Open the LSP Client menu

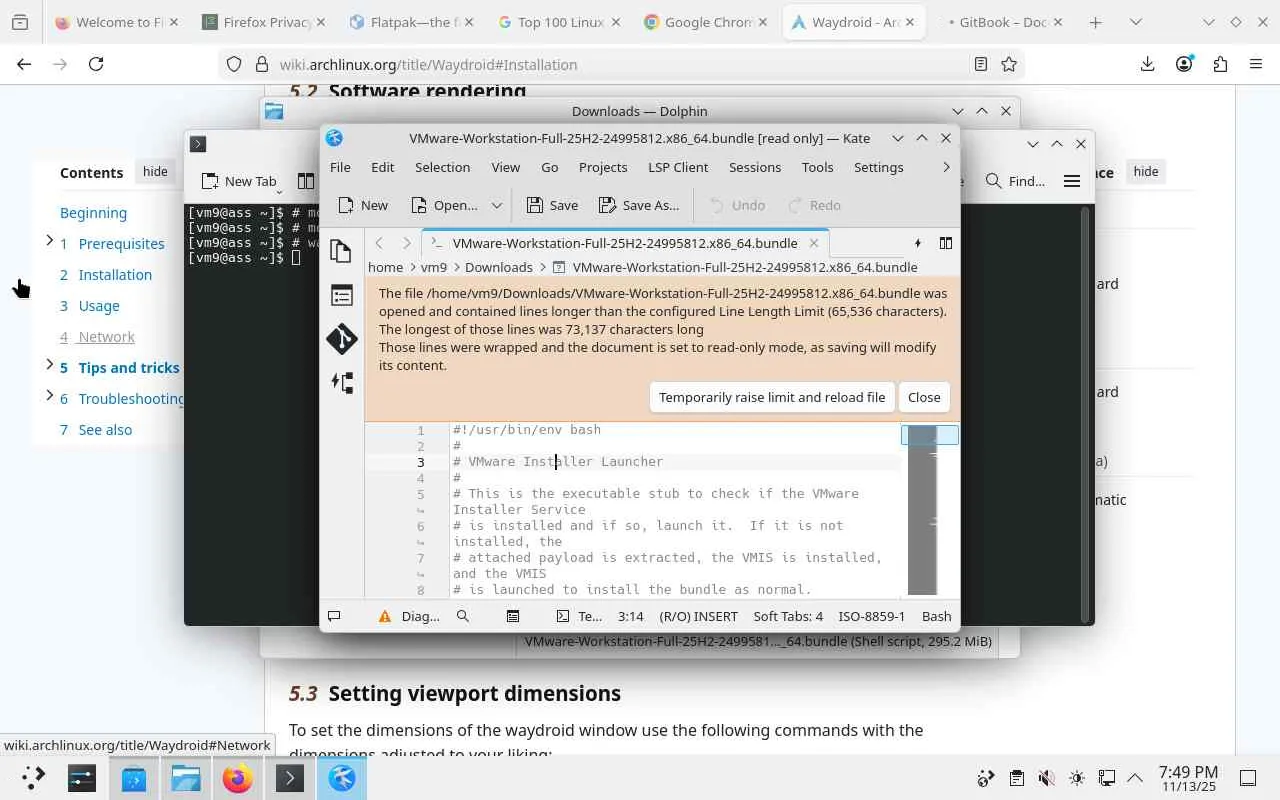[x=678, y=167]
